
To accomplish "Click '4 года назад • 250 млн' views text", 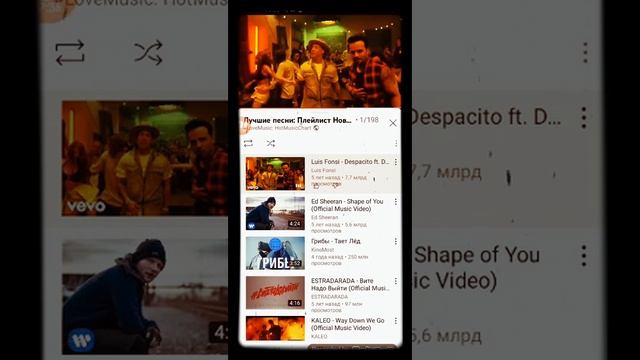I will click(x=340, y=257).
